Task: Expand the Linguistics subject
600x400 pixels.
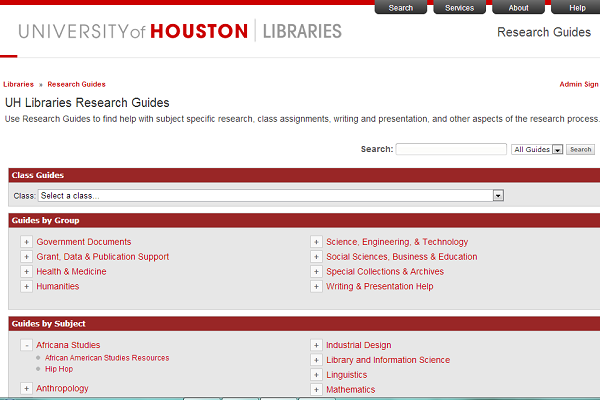Action: (316, 375)
